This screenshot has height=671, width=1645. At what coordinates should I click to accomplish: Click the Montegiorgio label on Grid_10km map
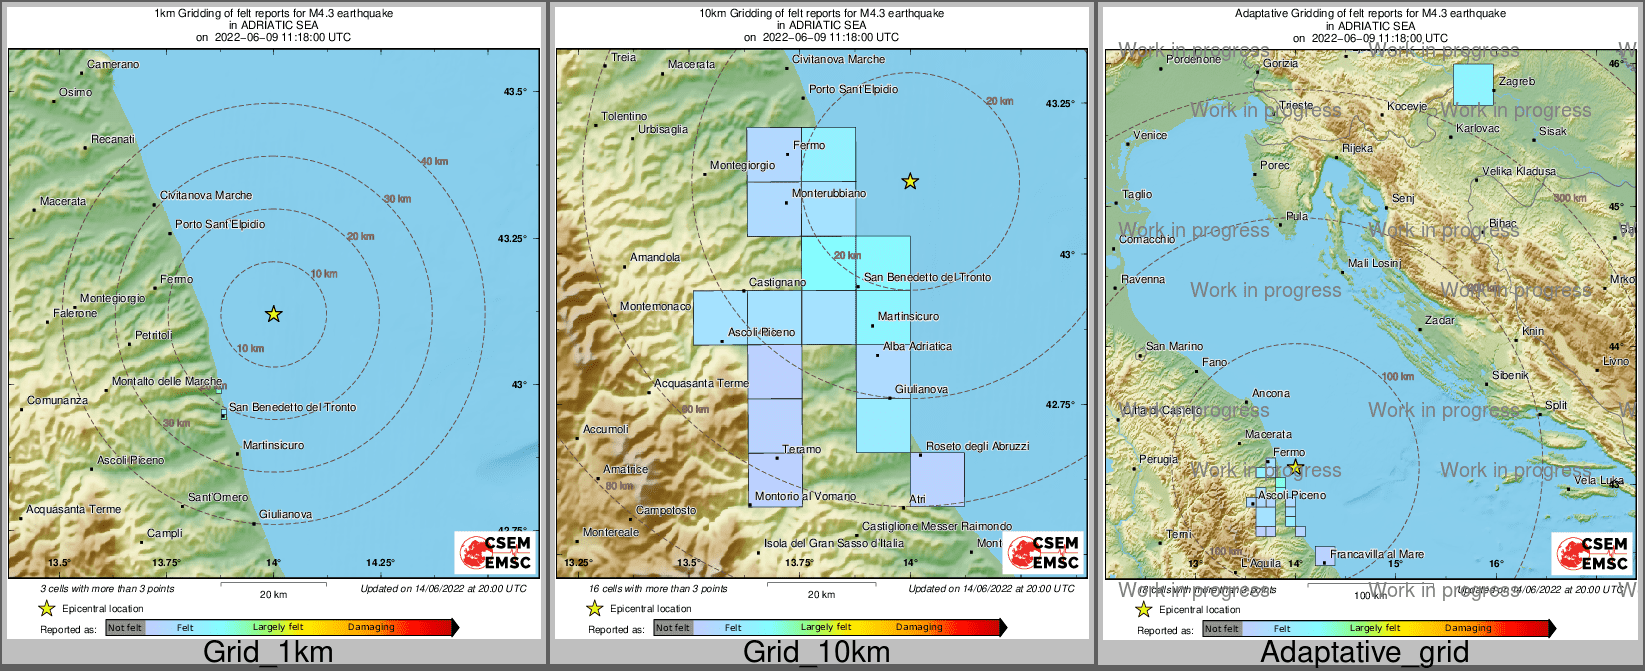click(742, 165)
